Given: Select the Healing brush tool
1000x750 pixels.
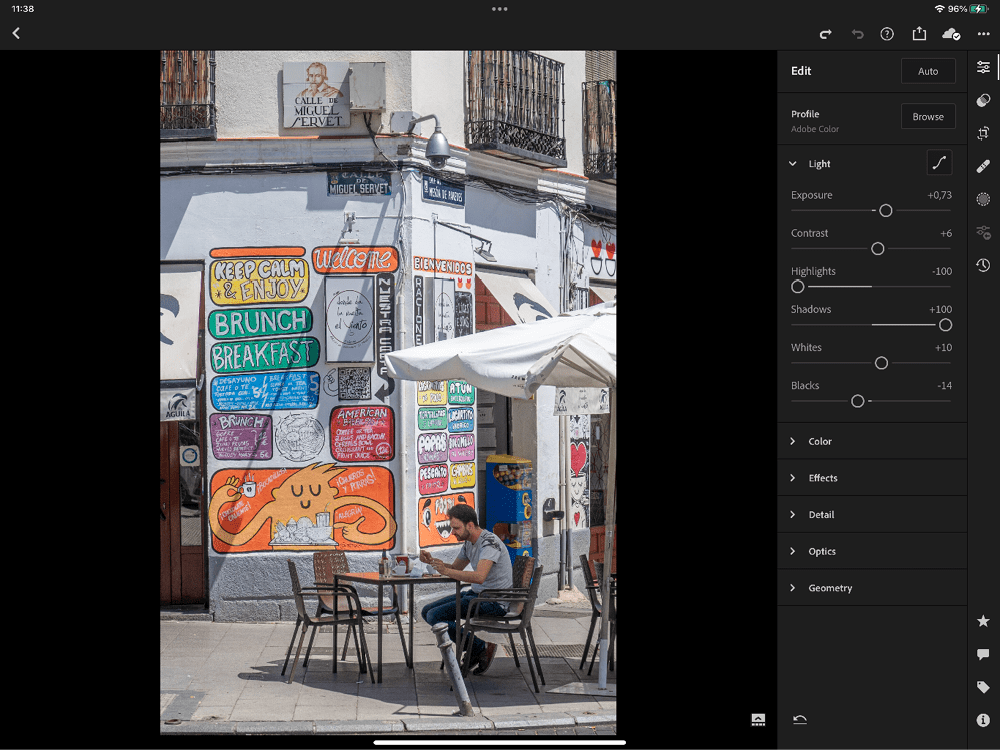Looking at the screenshot, I should click(x=983, y=166).
